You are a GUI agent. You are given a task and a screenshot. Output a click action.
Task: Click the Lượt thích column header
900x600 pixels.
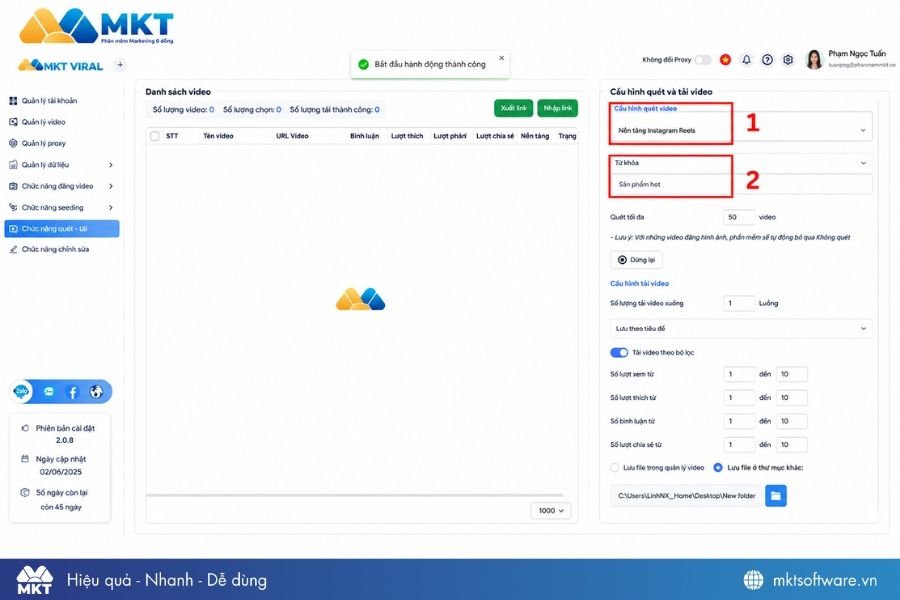407,136
